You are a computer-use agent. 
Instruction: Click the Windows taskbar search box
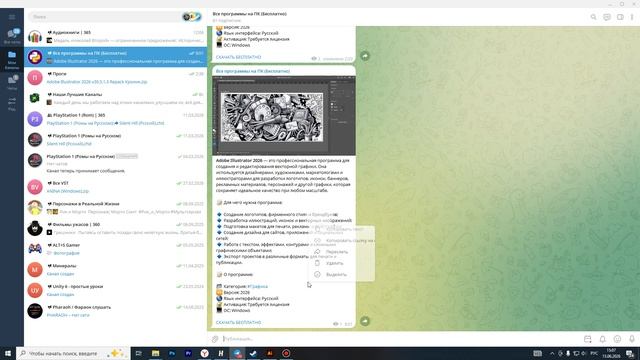click(x=73, y=353)
